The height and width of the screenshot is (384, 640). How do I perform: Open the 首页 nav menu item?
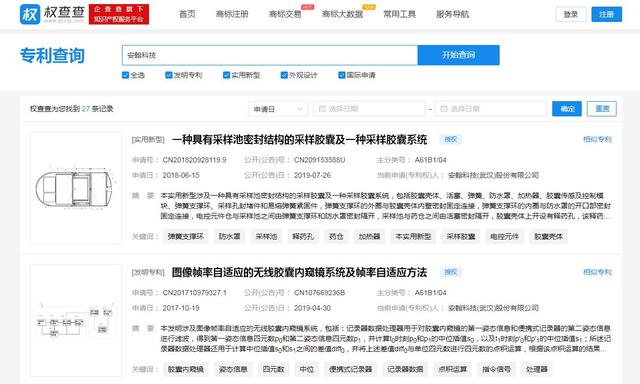coord(187,14)
